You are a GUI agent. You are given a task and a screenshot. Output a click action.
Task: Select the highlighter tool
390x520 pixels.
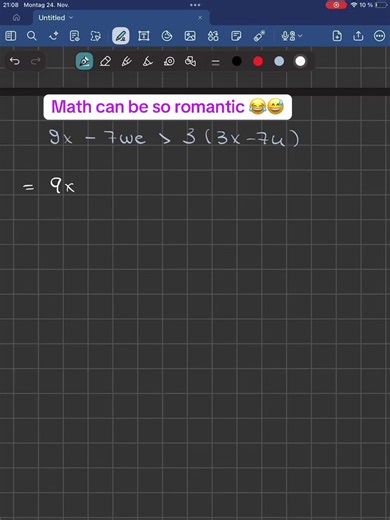[x=127, y=61]
